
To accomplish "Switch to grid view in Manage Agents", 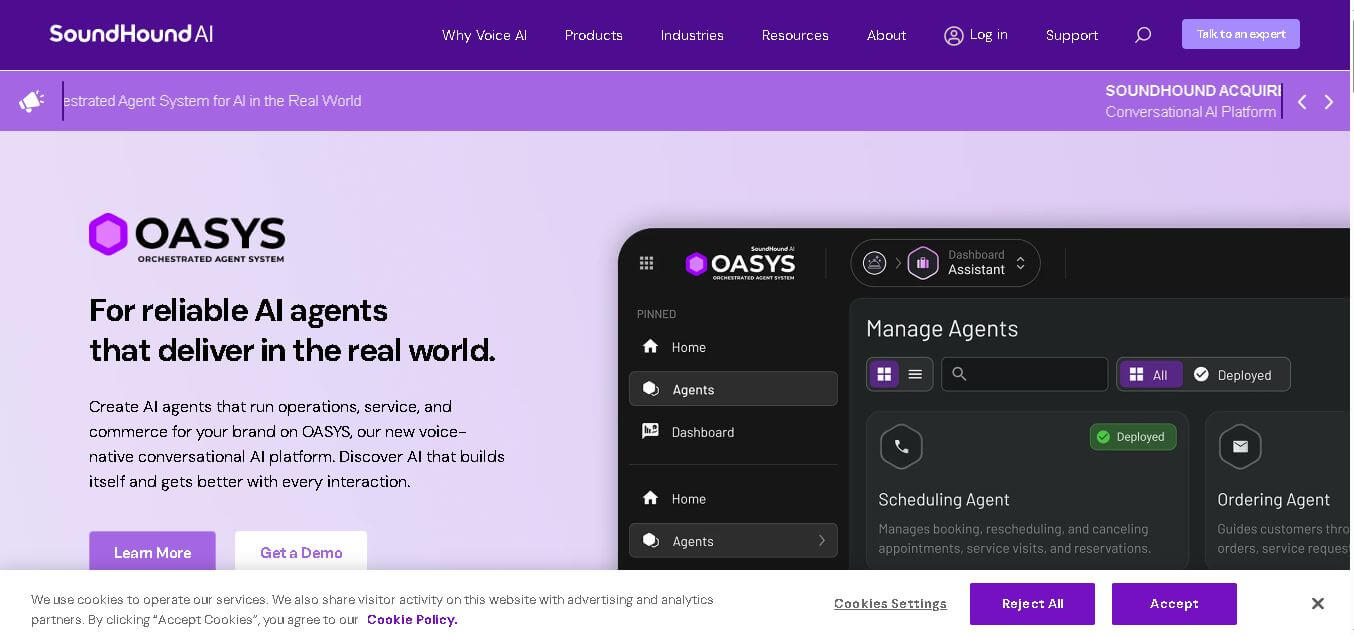I will pos(884,374).
